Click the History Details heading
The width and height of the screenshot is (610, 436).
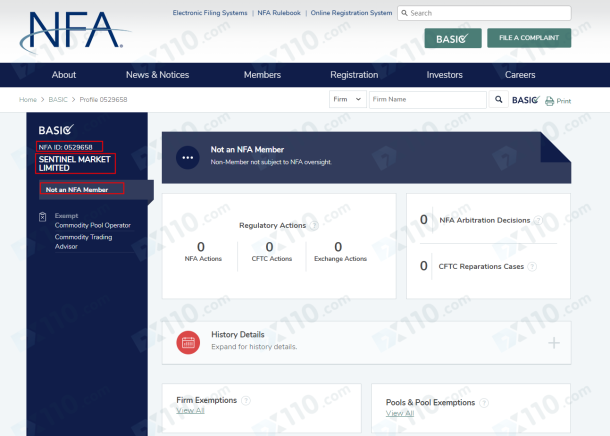pos(238,334)
